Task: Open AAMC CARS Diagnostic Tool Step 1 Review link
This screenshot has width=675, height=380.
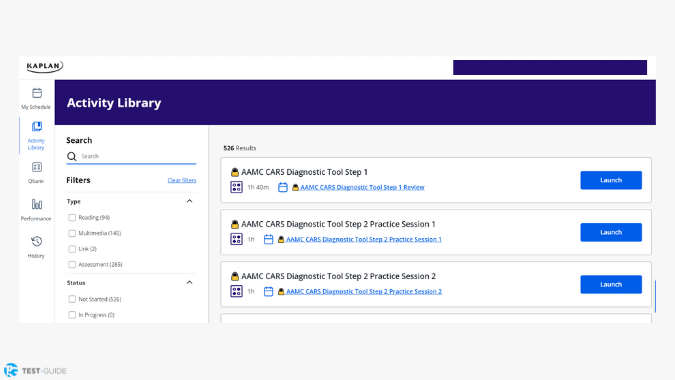Action: 362,187
